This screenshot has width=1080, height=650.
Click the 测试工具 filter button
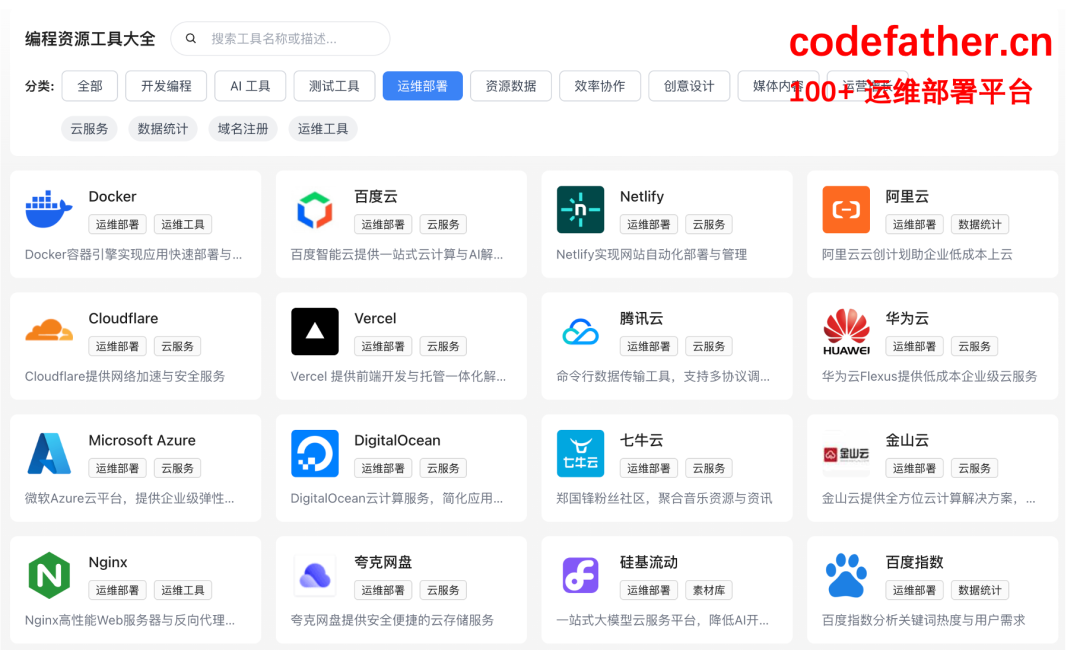[334, 86]
